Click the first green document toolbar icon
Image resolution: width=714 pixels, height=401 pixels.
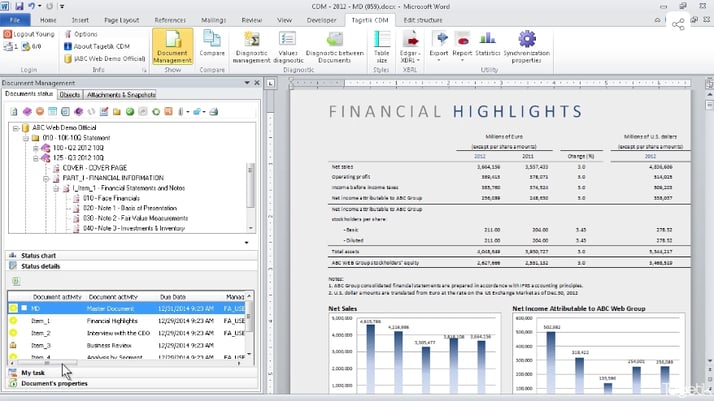[14, 112]
